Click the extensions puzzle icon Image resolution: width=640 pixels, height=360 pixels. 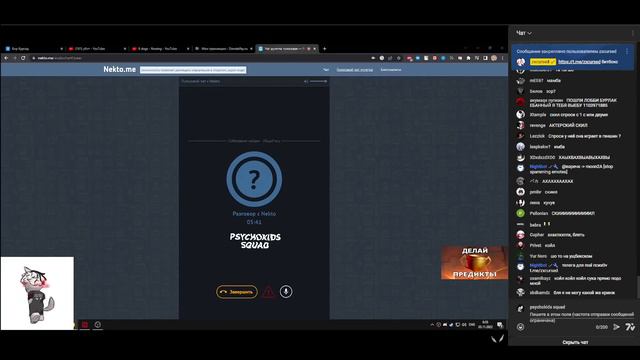(x=468, y=58)
